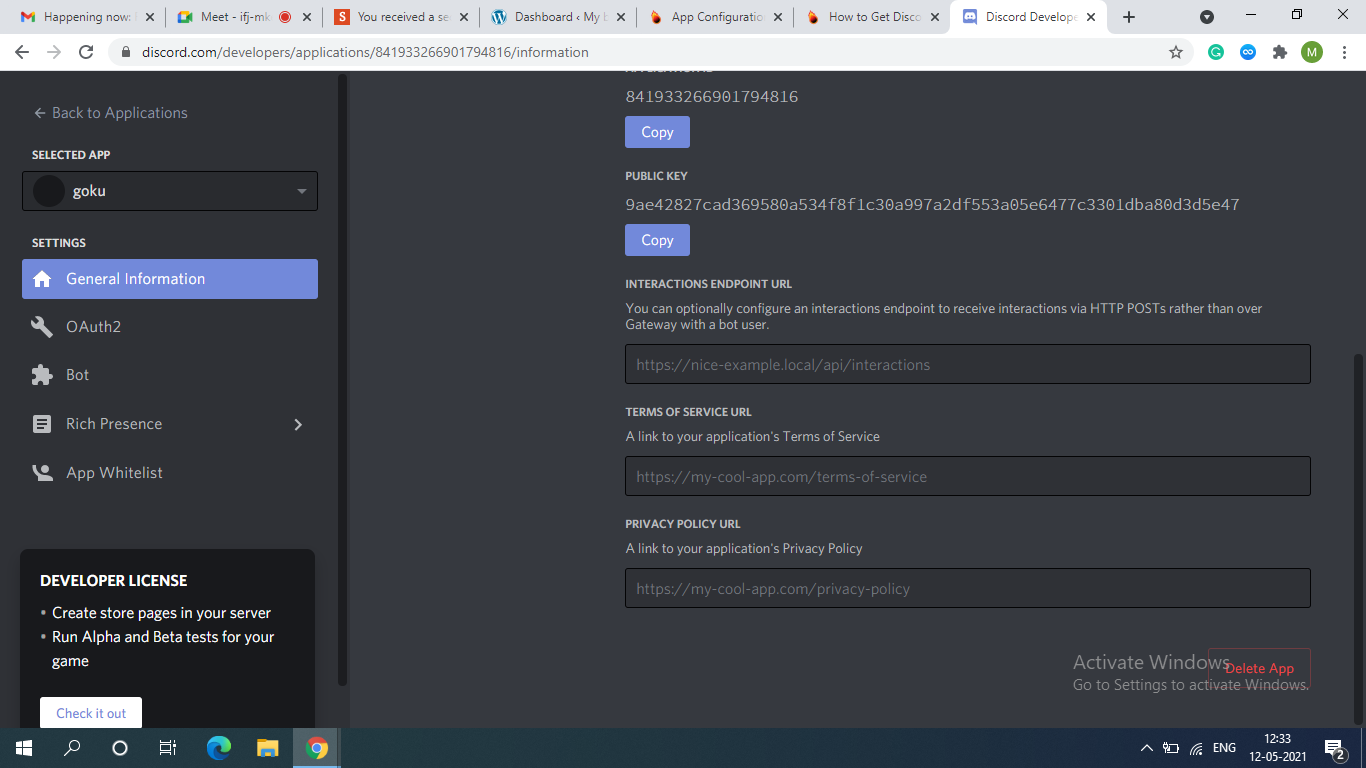Switch to the WordPress Dashboard tab
This screenshot has height=768, width=1366.
click(x=555, y=17)
